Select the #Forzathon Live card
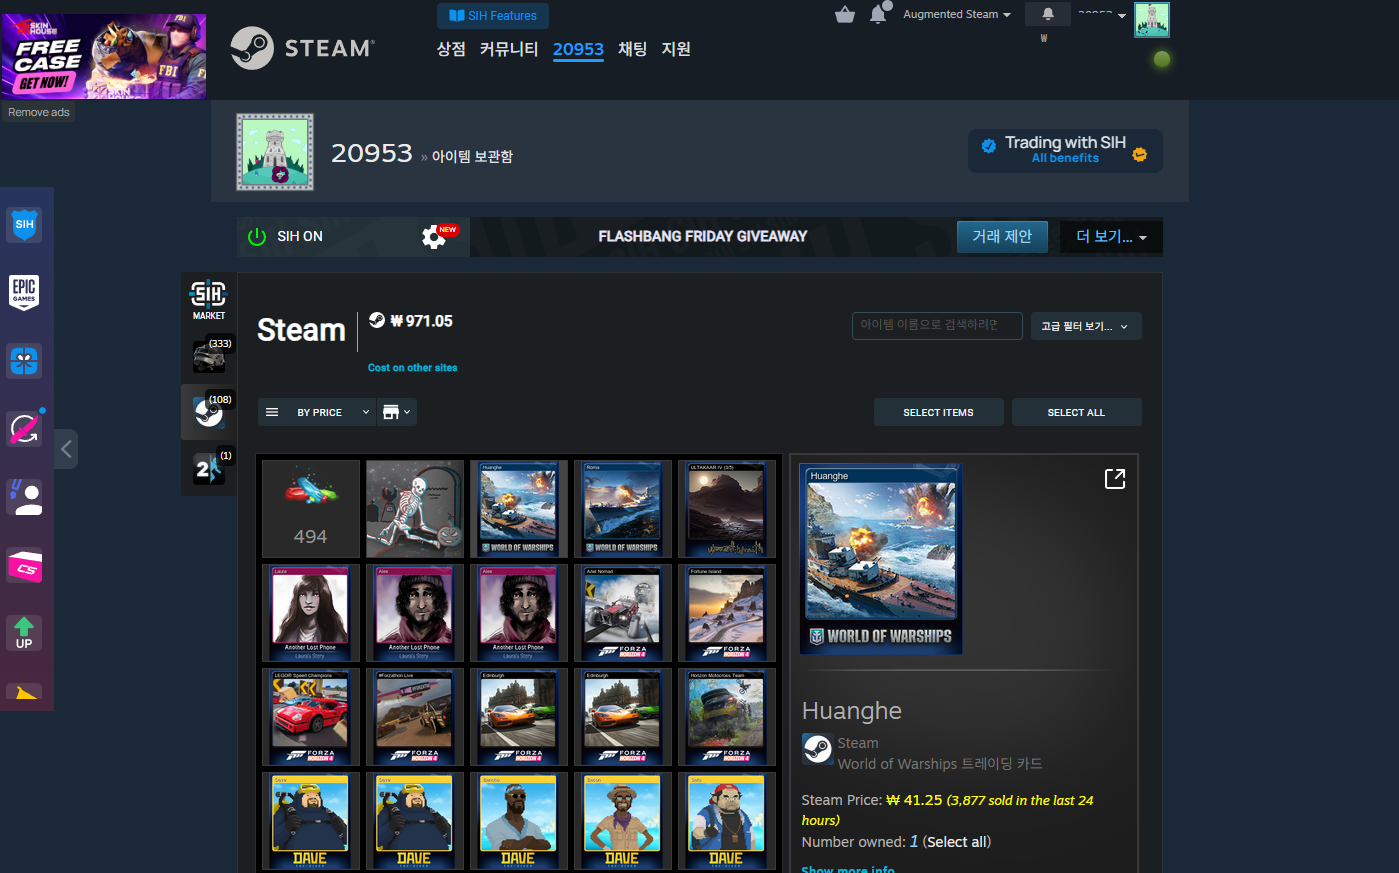Image resolution: width=1399 pixels, height=873 pixels. tap(415, 717)
